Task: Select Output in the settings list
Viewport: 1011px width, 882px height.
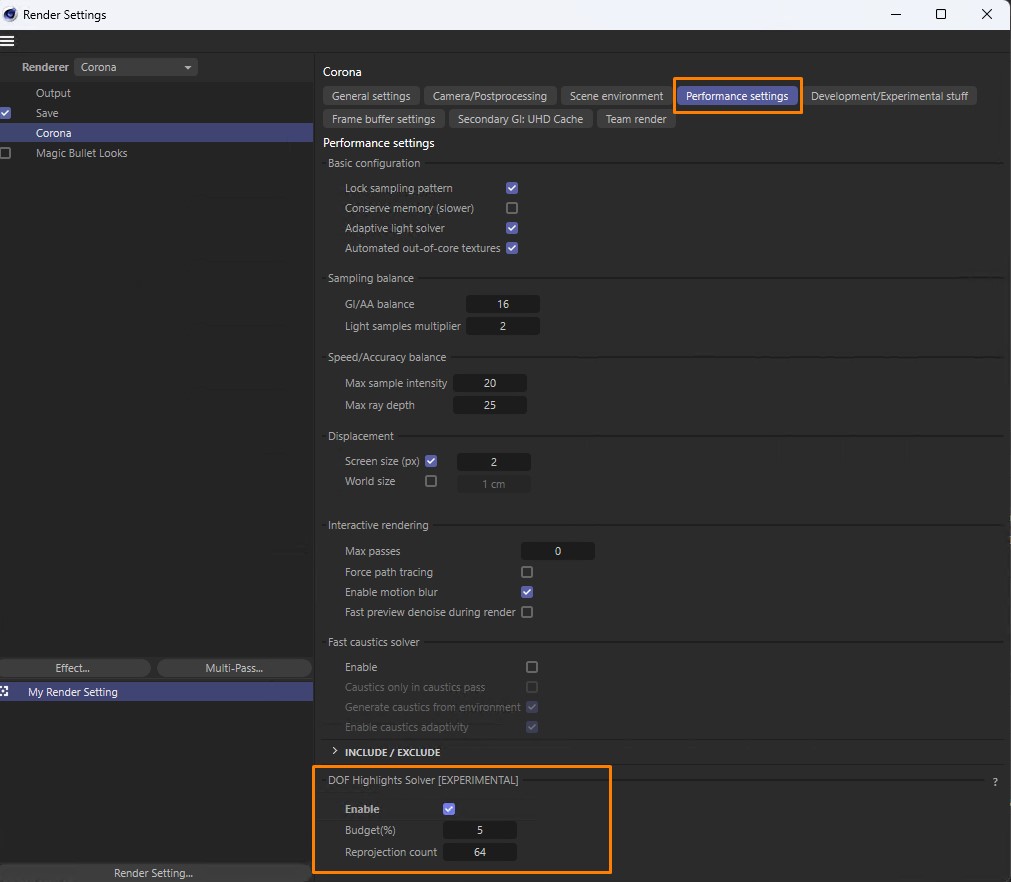Action: point(53,93)
